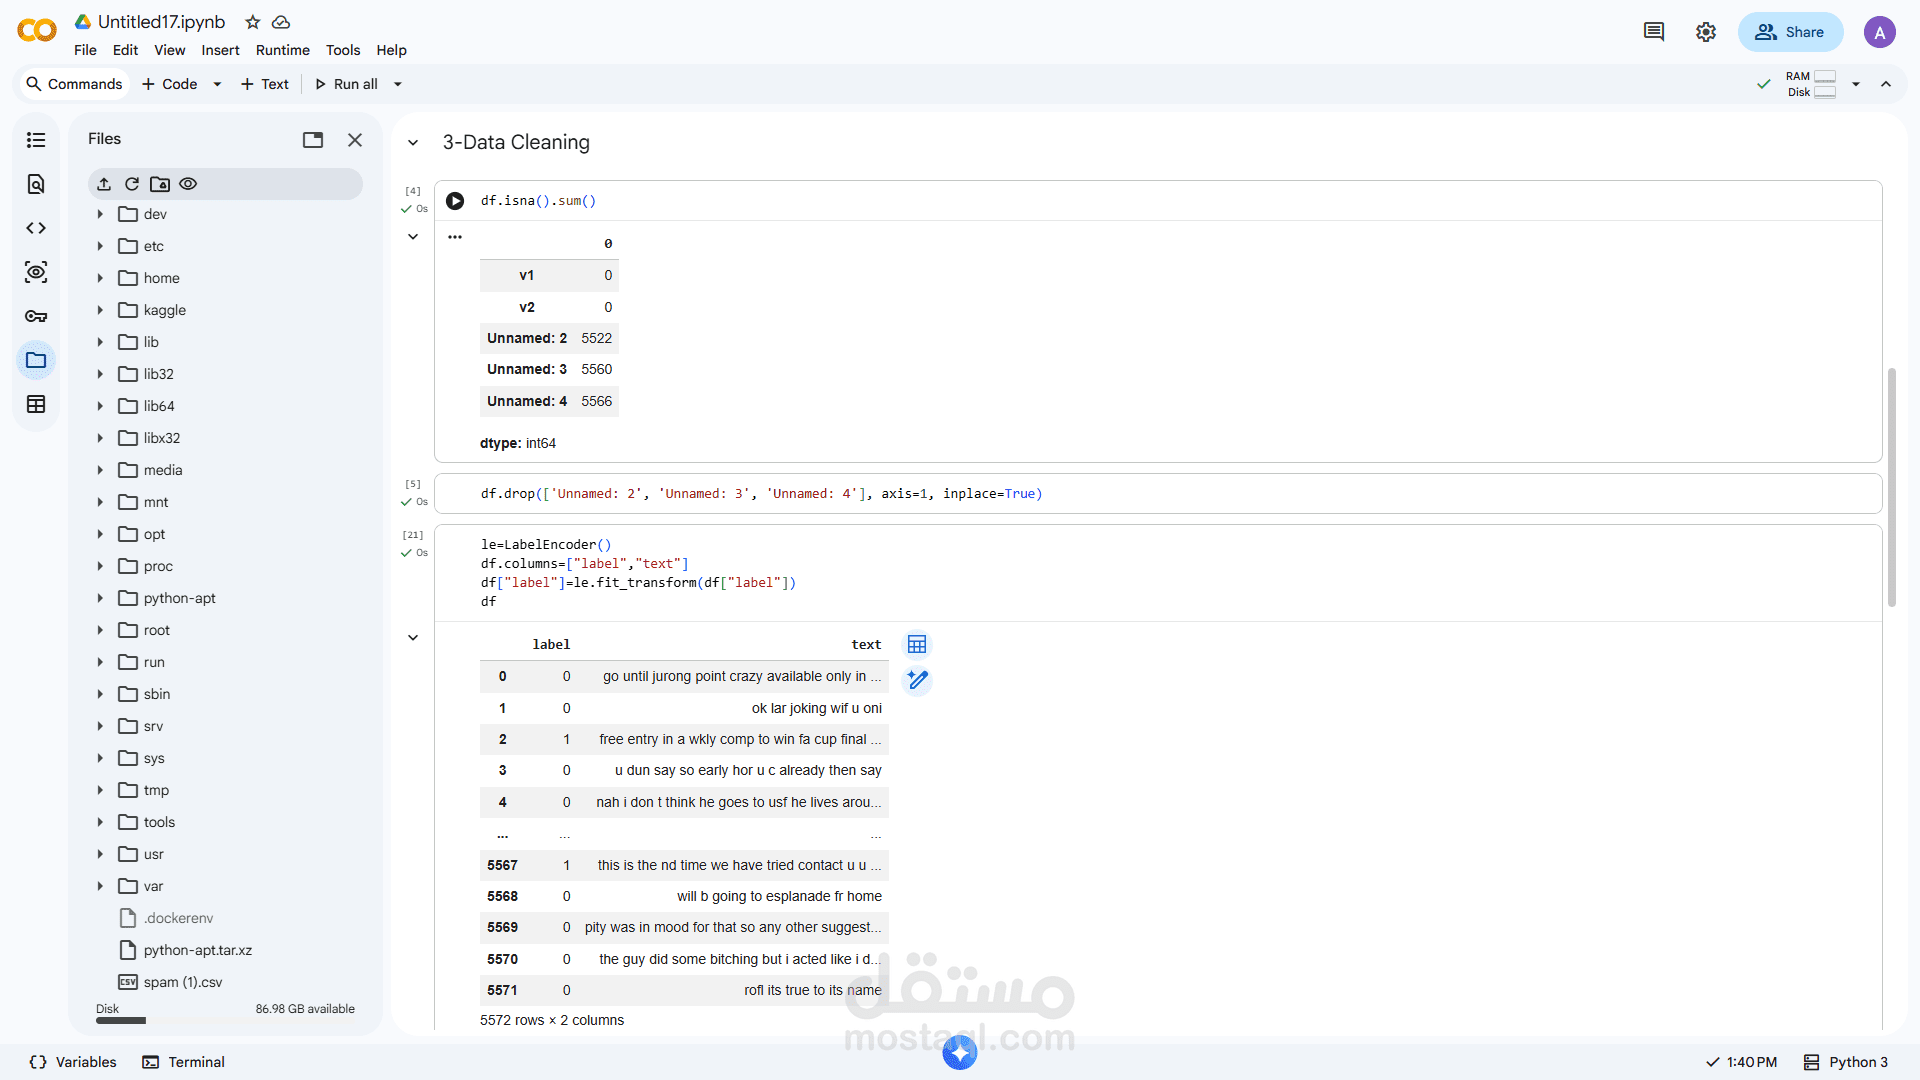
Task: Open the code snippets sidebar icon
Action: pyautogui.click(x=36, y=228)
